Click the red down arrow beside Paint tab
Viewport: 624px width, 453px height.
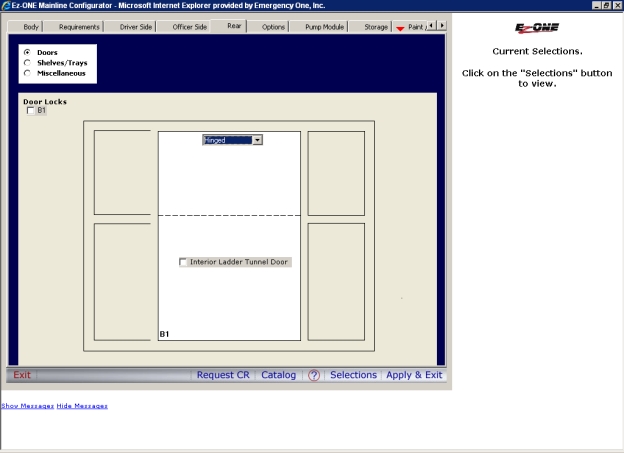(400, 28)
